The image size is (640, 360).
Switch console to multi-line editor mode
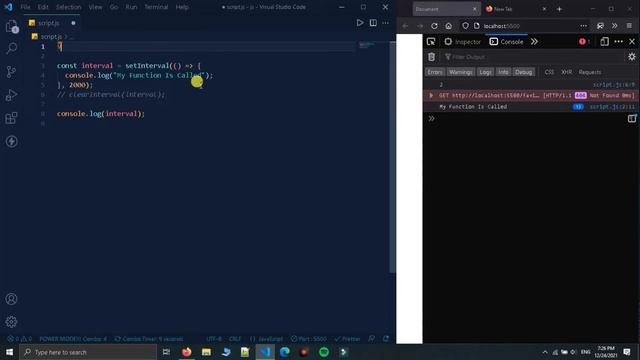coord(632,118)
